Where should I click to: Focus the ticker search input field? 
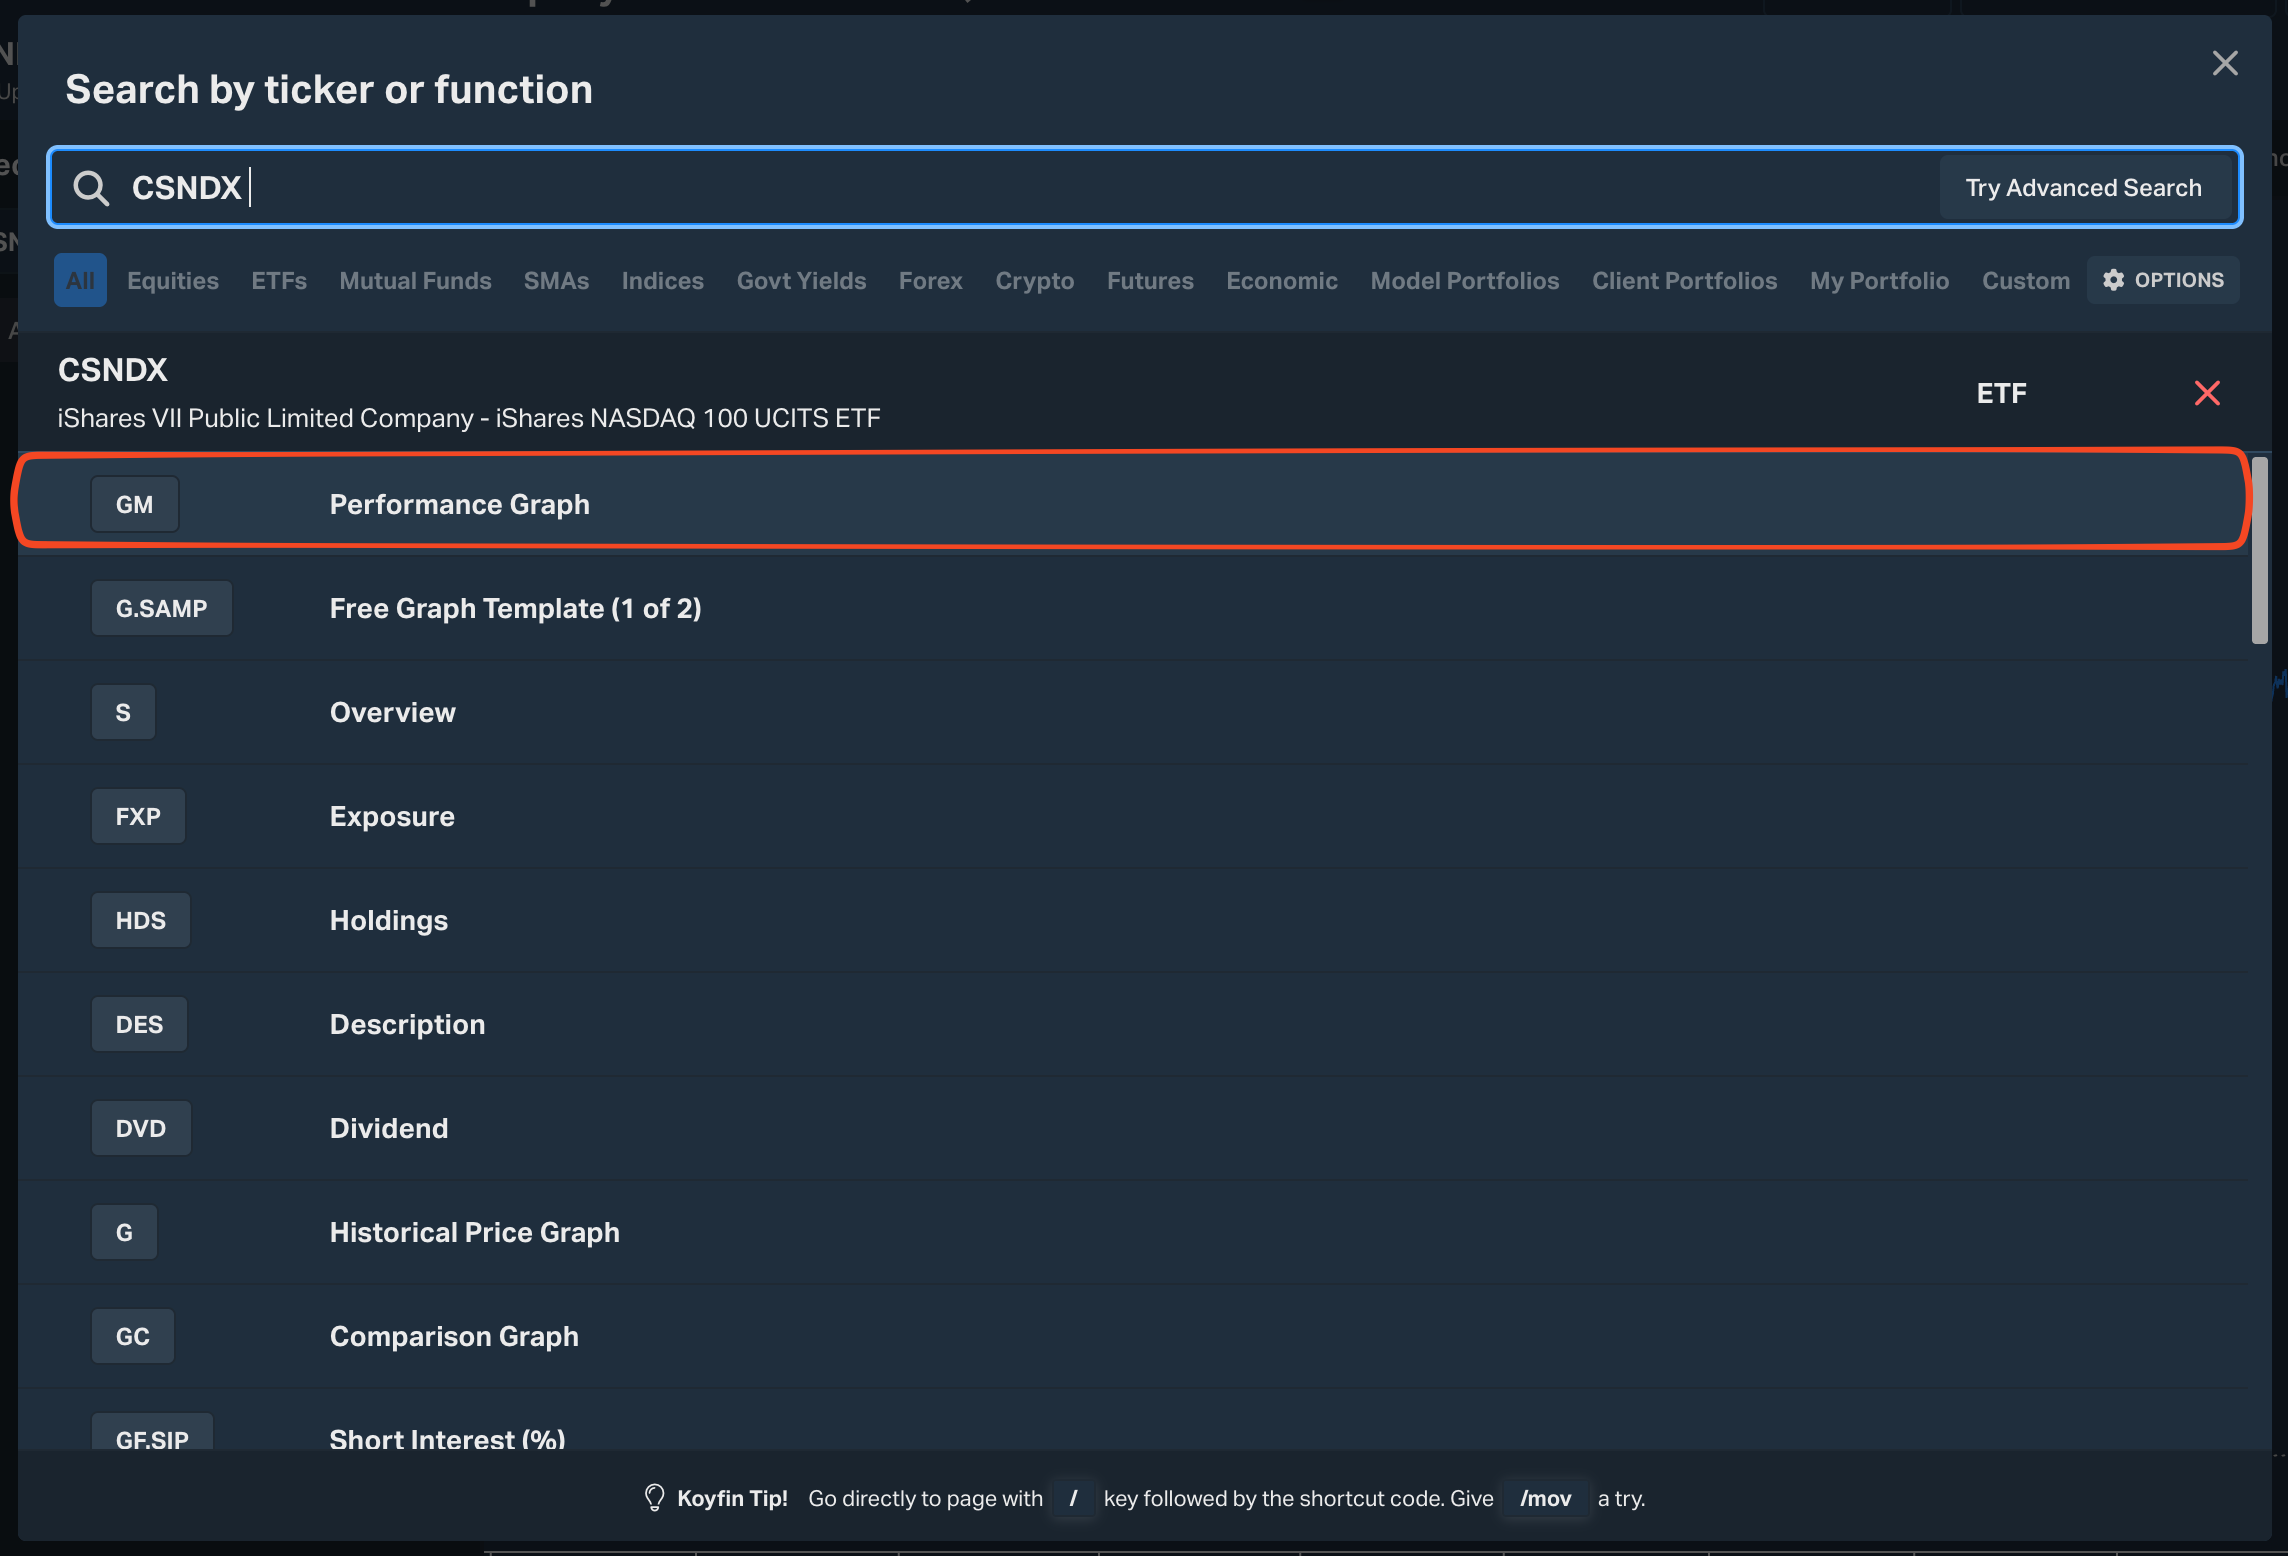tap(1000, 188)
